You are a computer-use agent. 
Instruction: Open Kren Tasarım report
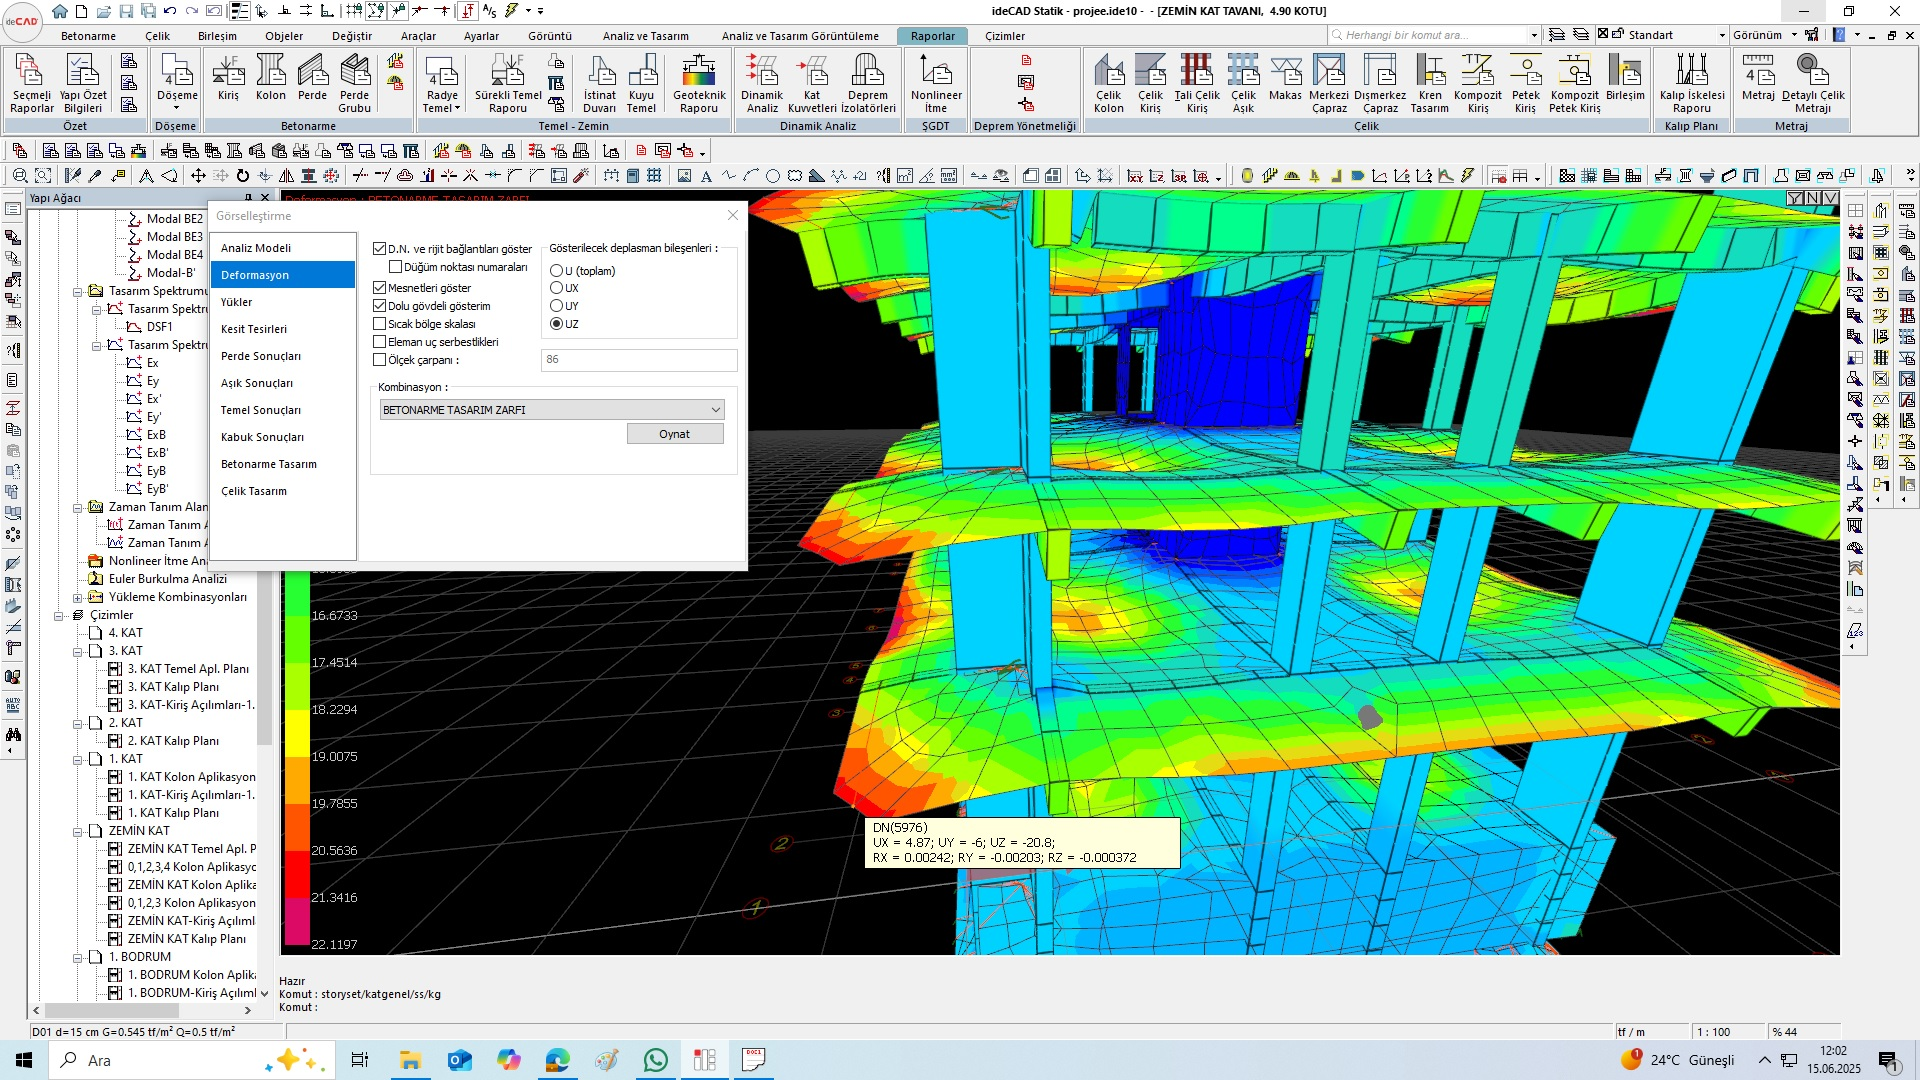tap(1430, 83)
